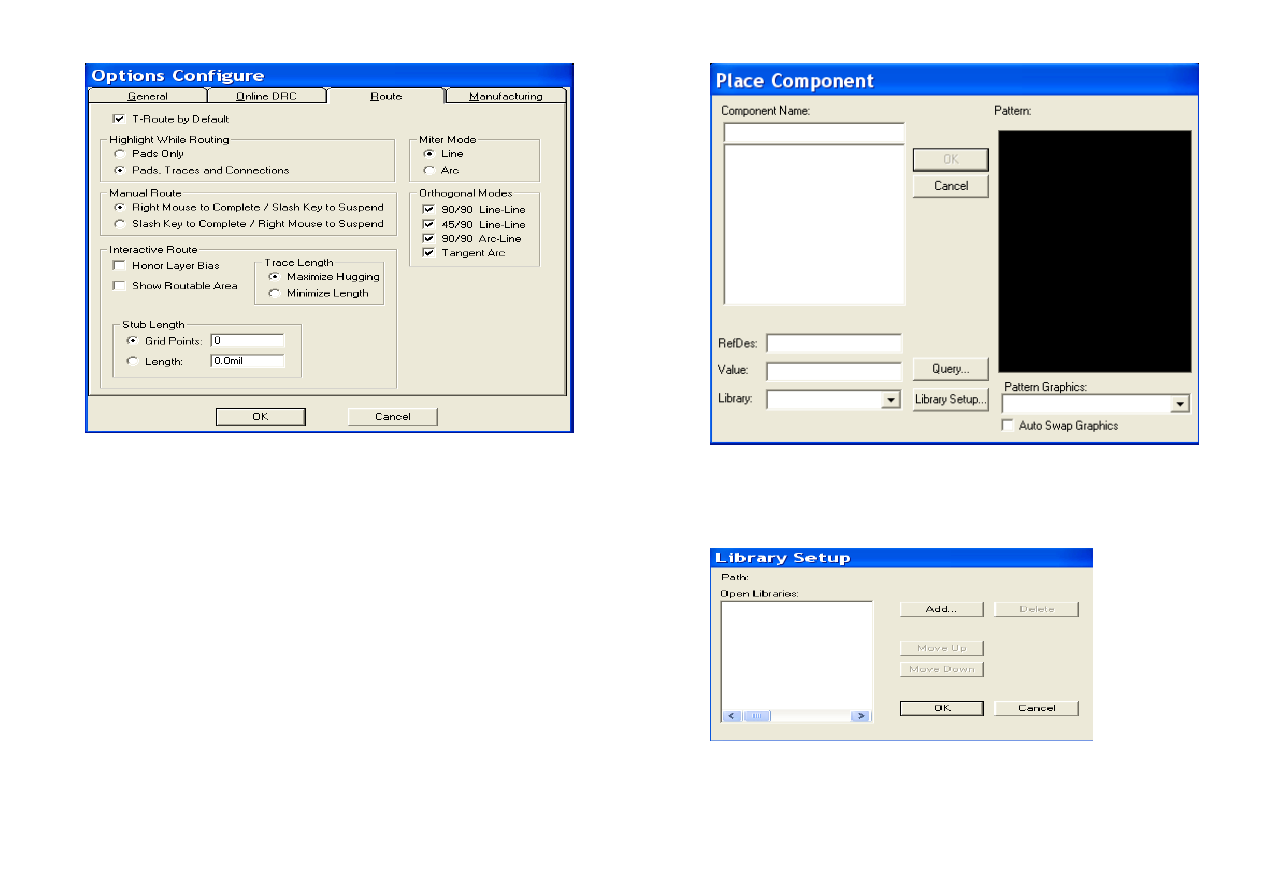
Task: Open the Library dropdown
Action: tap(890, 400)
